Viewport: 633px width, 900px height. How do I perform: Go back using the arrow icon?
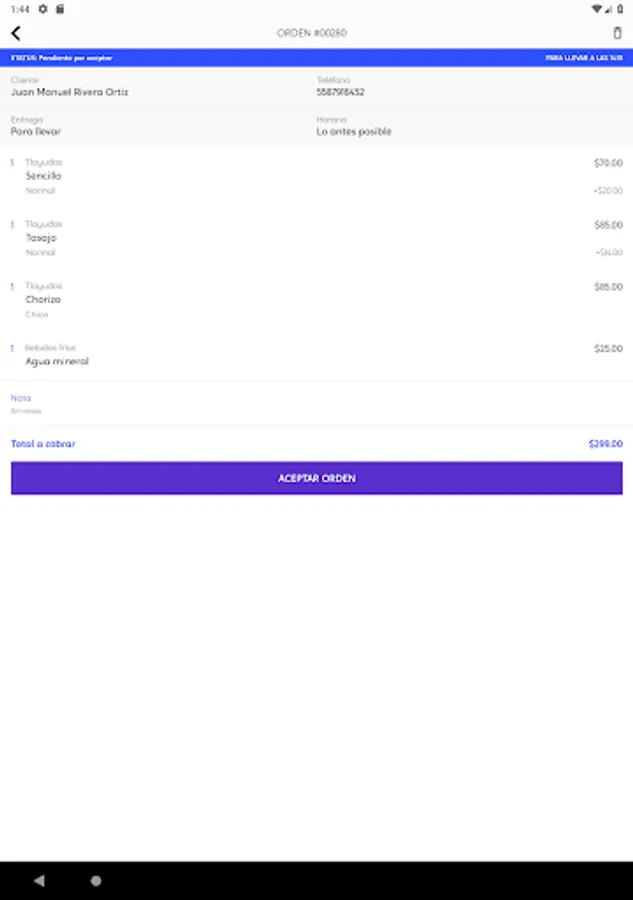click(x=15, y=33)
